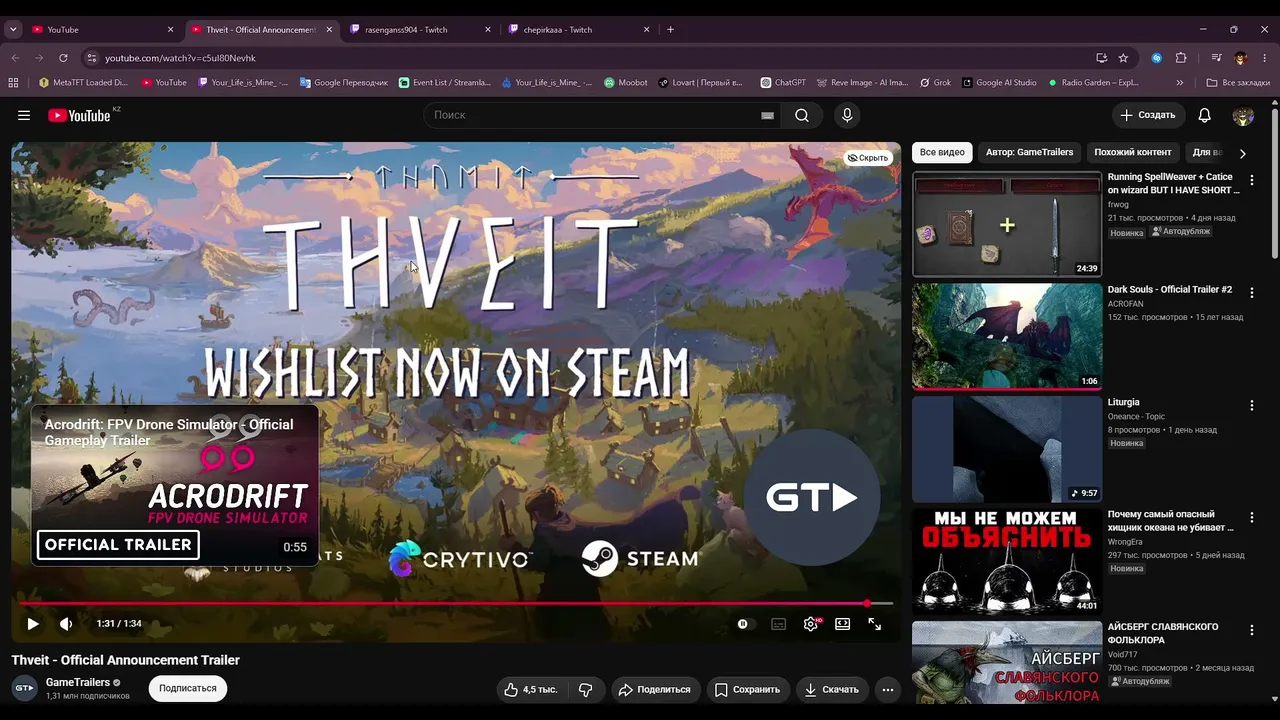Open the tab search dropdown arrow
The height and width of the screenshot is (720, 1280).
[x=13, y=30]
